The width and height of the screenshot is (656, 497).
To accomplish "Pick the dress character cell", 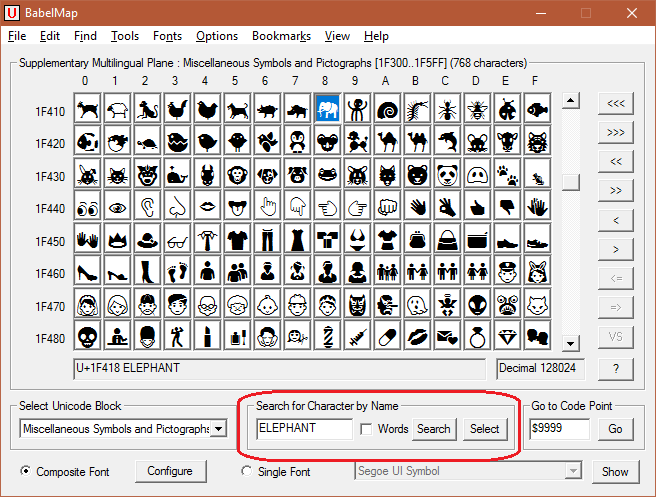I will coord(297,238).
